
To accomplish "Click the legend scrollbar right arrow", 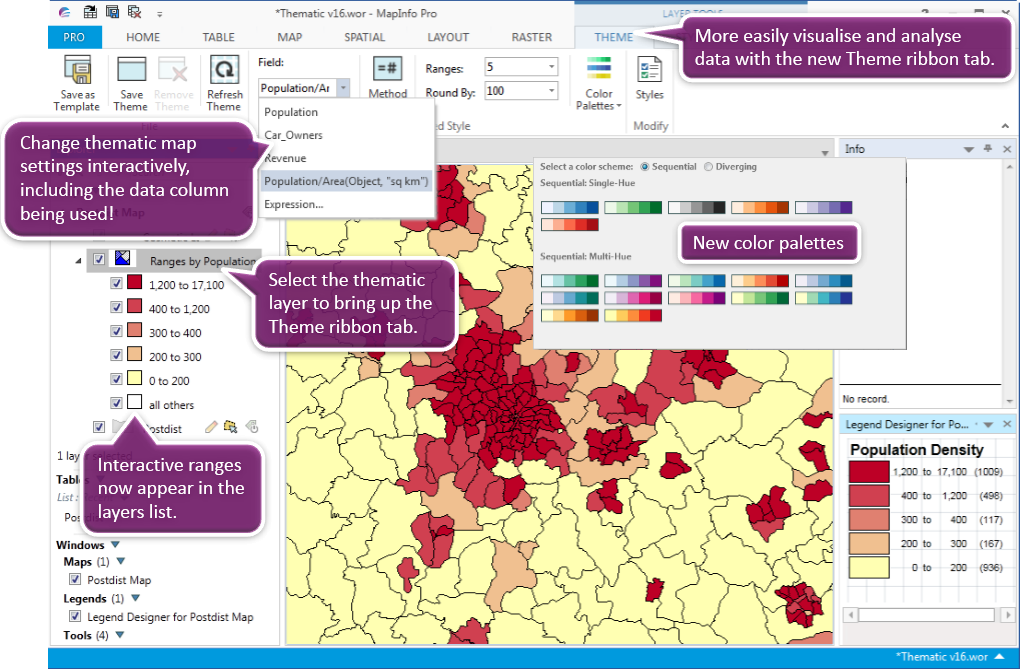I will coord(1008,615).
